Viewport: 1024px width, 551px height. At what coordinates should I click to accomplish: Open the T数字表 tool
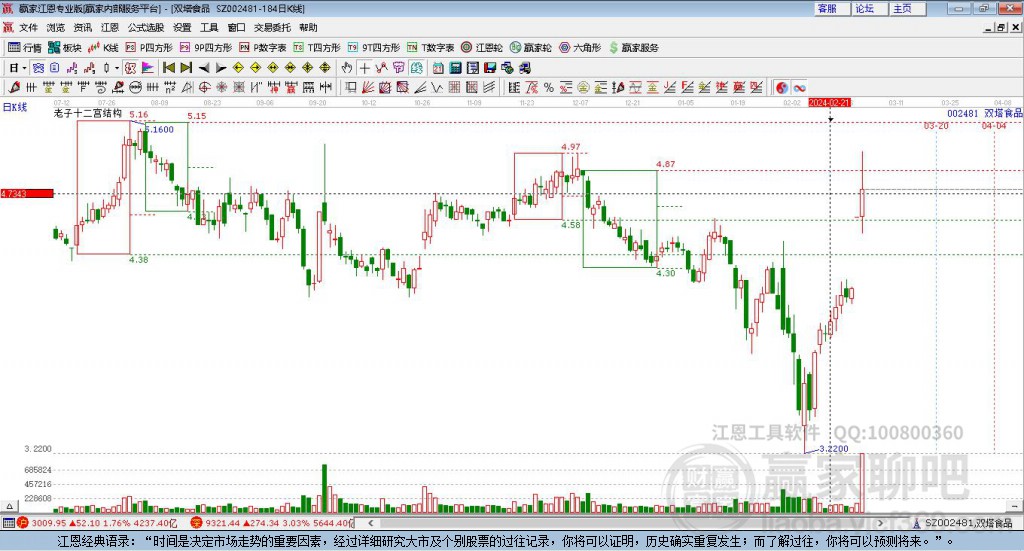click(430, 48)
